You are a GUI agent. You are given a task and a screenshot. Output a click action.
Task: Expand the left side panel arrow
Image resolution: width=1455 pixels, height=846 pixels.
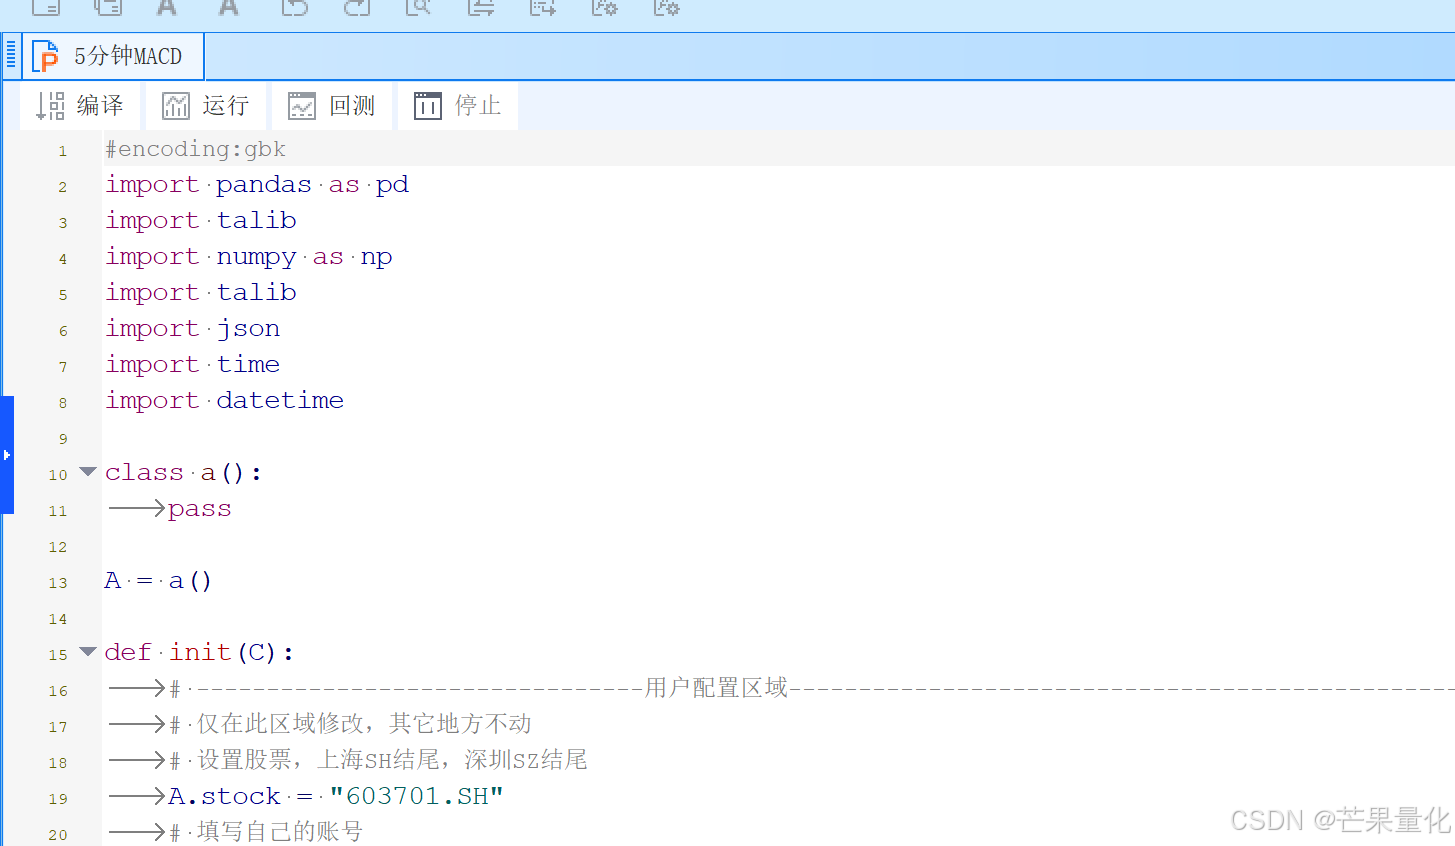8,454
